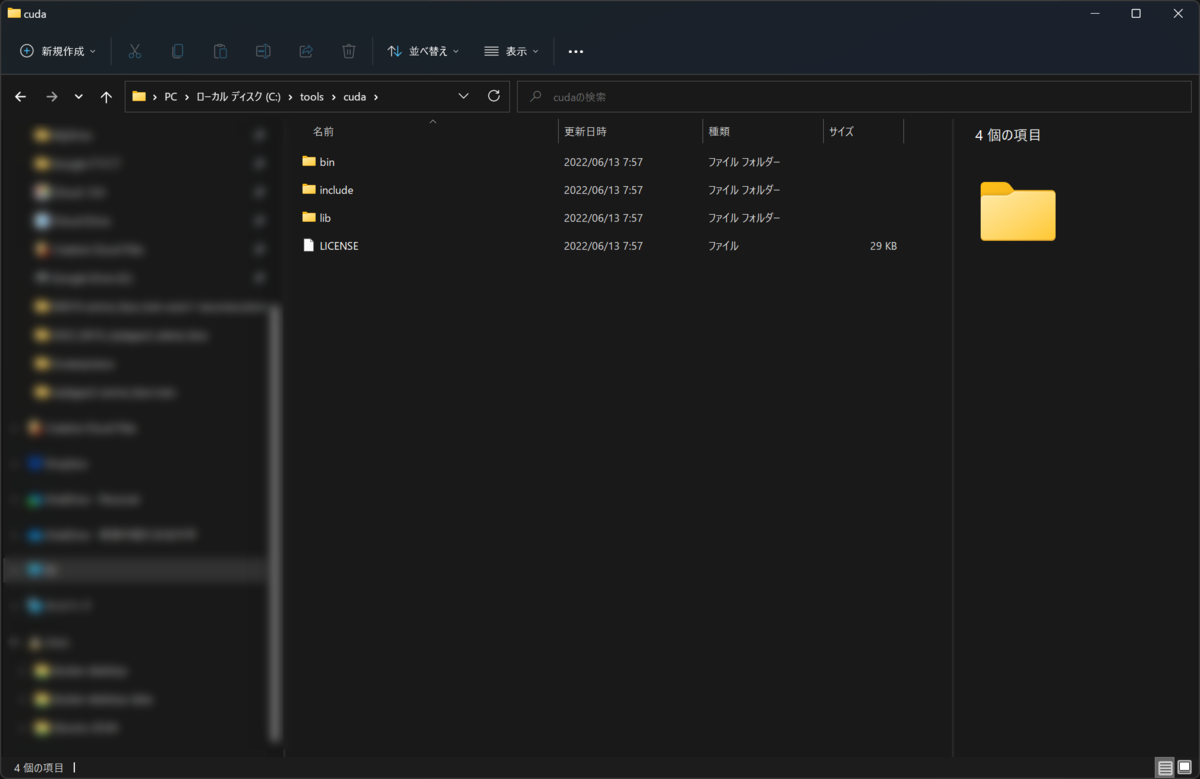Open recent locations dropdown chevron
This screenshot has width=1200, height=779.
pyautogui.click(x=79, y=97)
